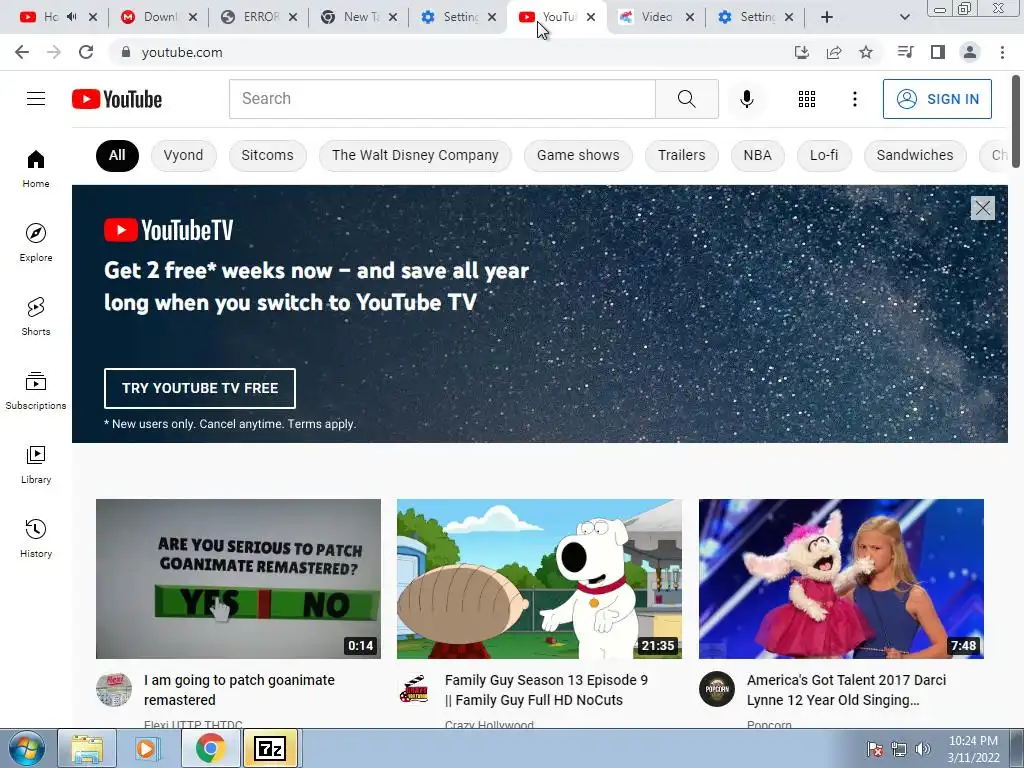
Task: Click the taskbar clock 10:24 PM
Action: point(973,741)
